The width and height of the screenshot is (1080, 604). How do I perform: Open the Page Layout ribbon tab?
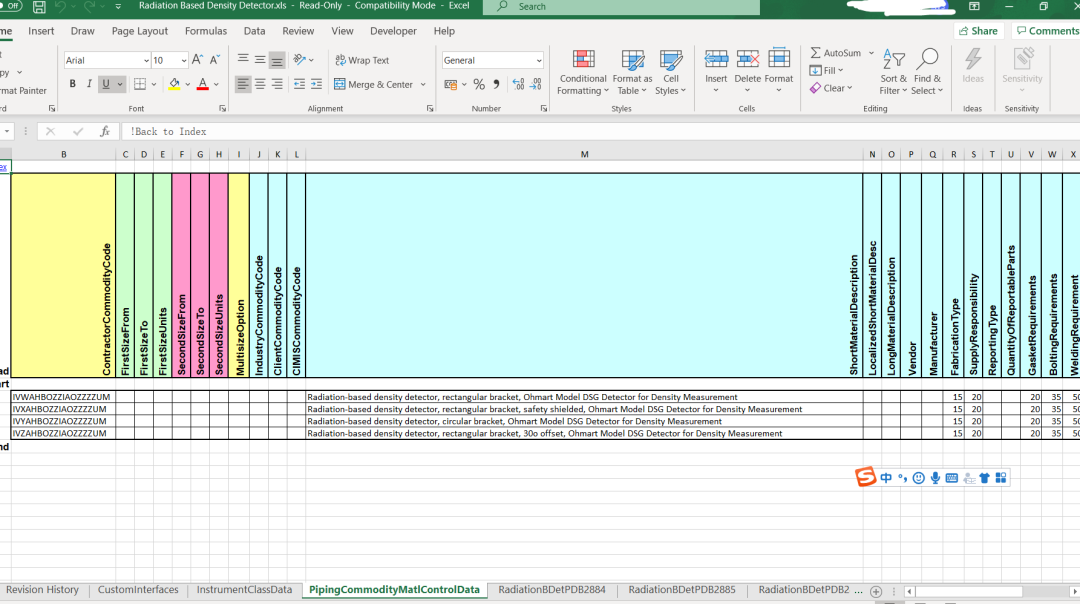[x=140, y=31]
